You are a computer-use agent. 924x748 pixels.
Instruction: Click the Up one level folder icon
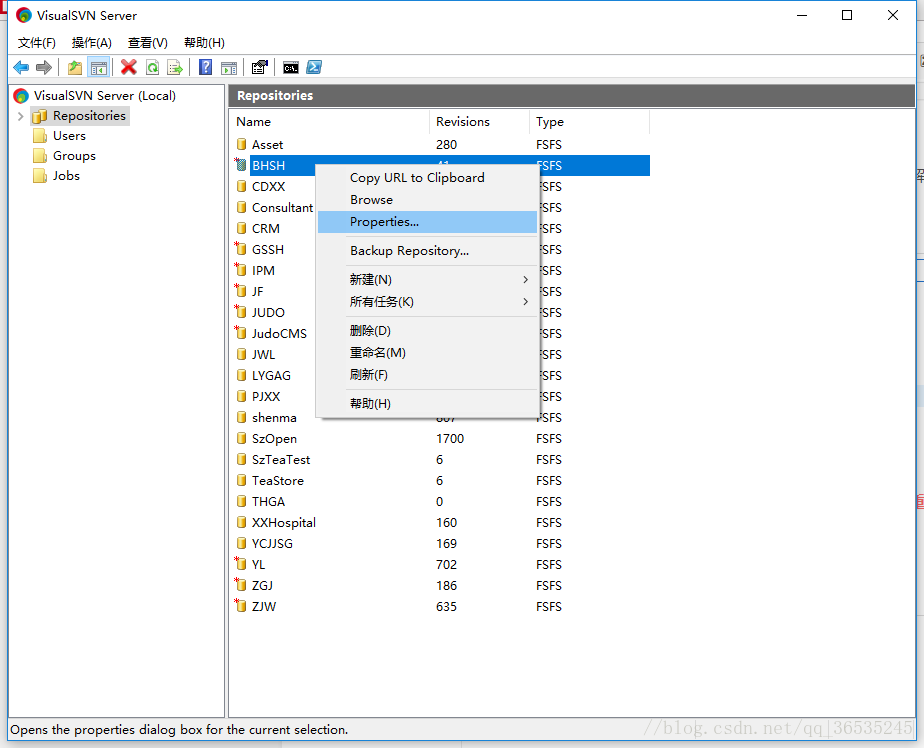tap(75, 67)
